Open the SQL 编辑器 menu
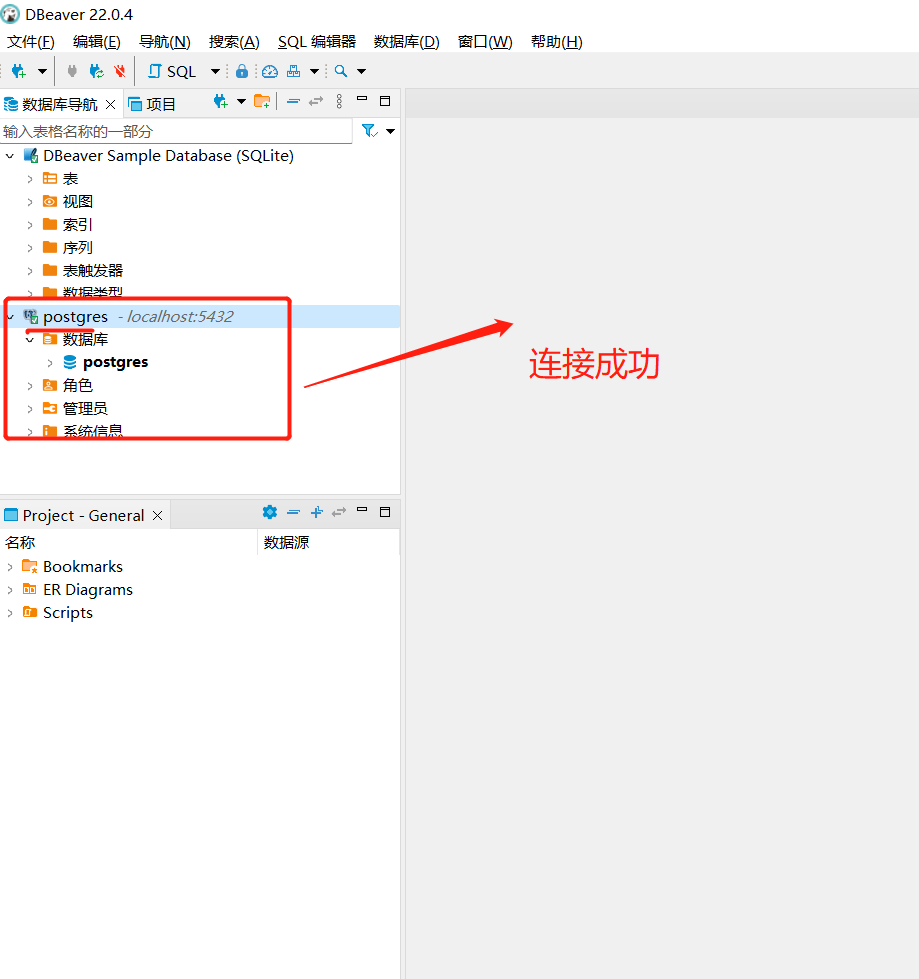The width and height of the screenshot is (919, 979). click(317, 42)
